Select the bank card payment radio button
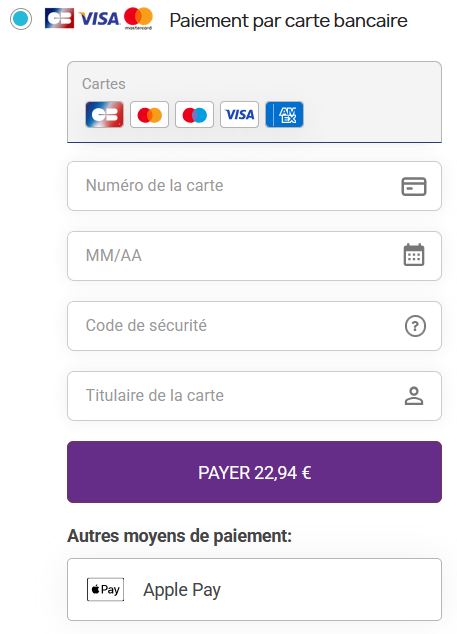Screen dimensions: 457x634 point(21,19)
